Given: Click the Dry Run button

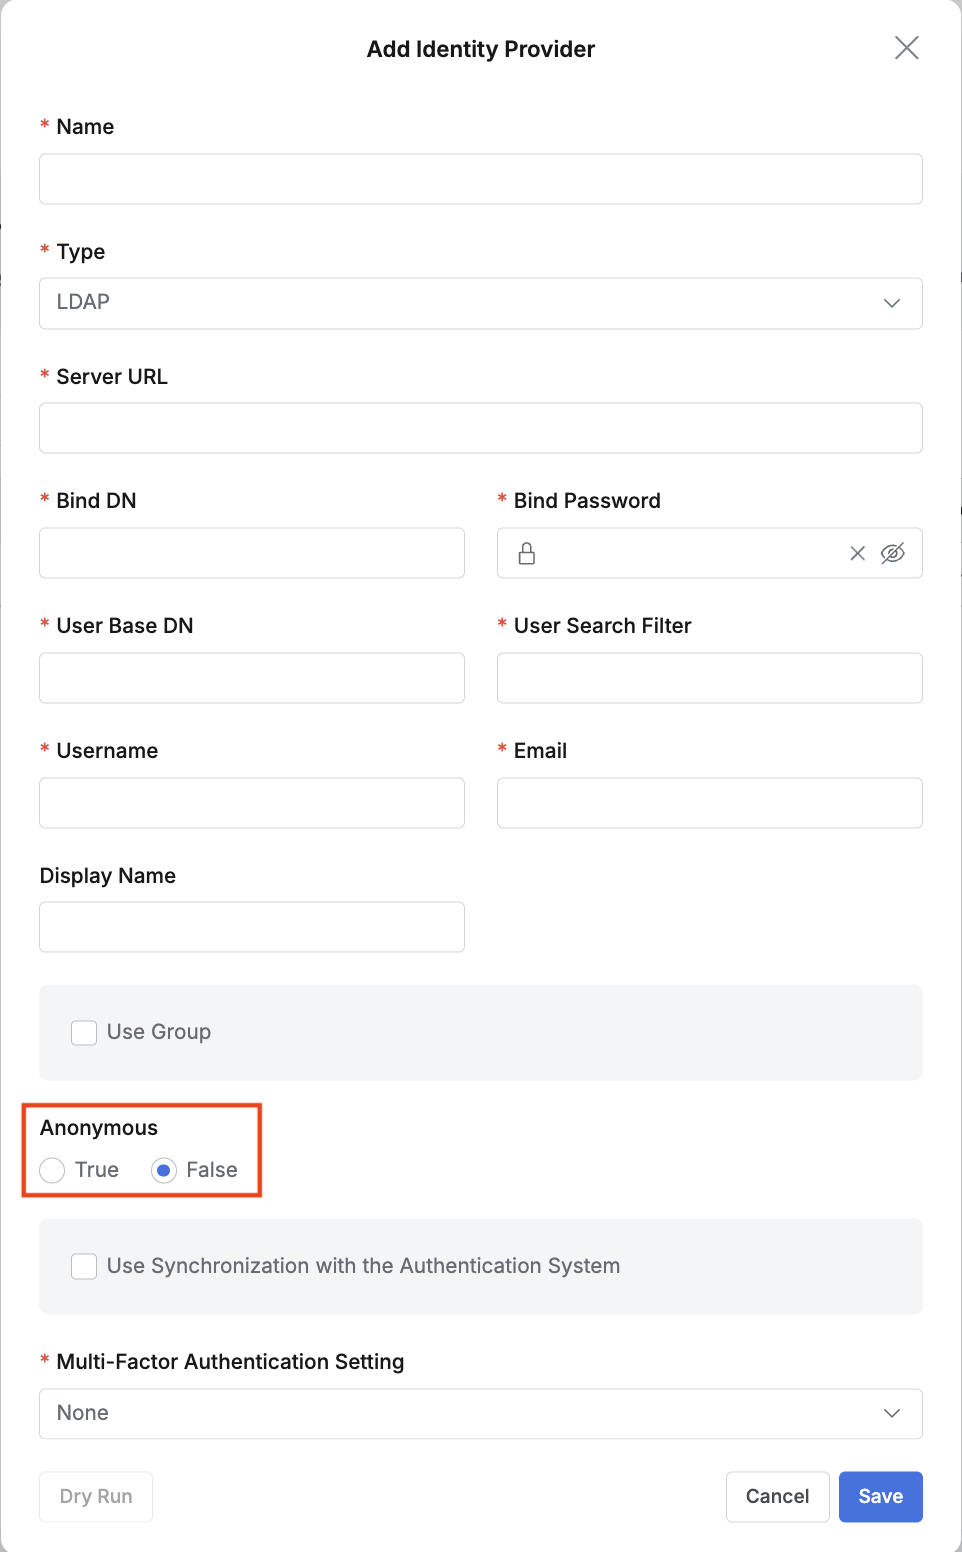Looking at the screenshot, I should (x=96, y=1496).
